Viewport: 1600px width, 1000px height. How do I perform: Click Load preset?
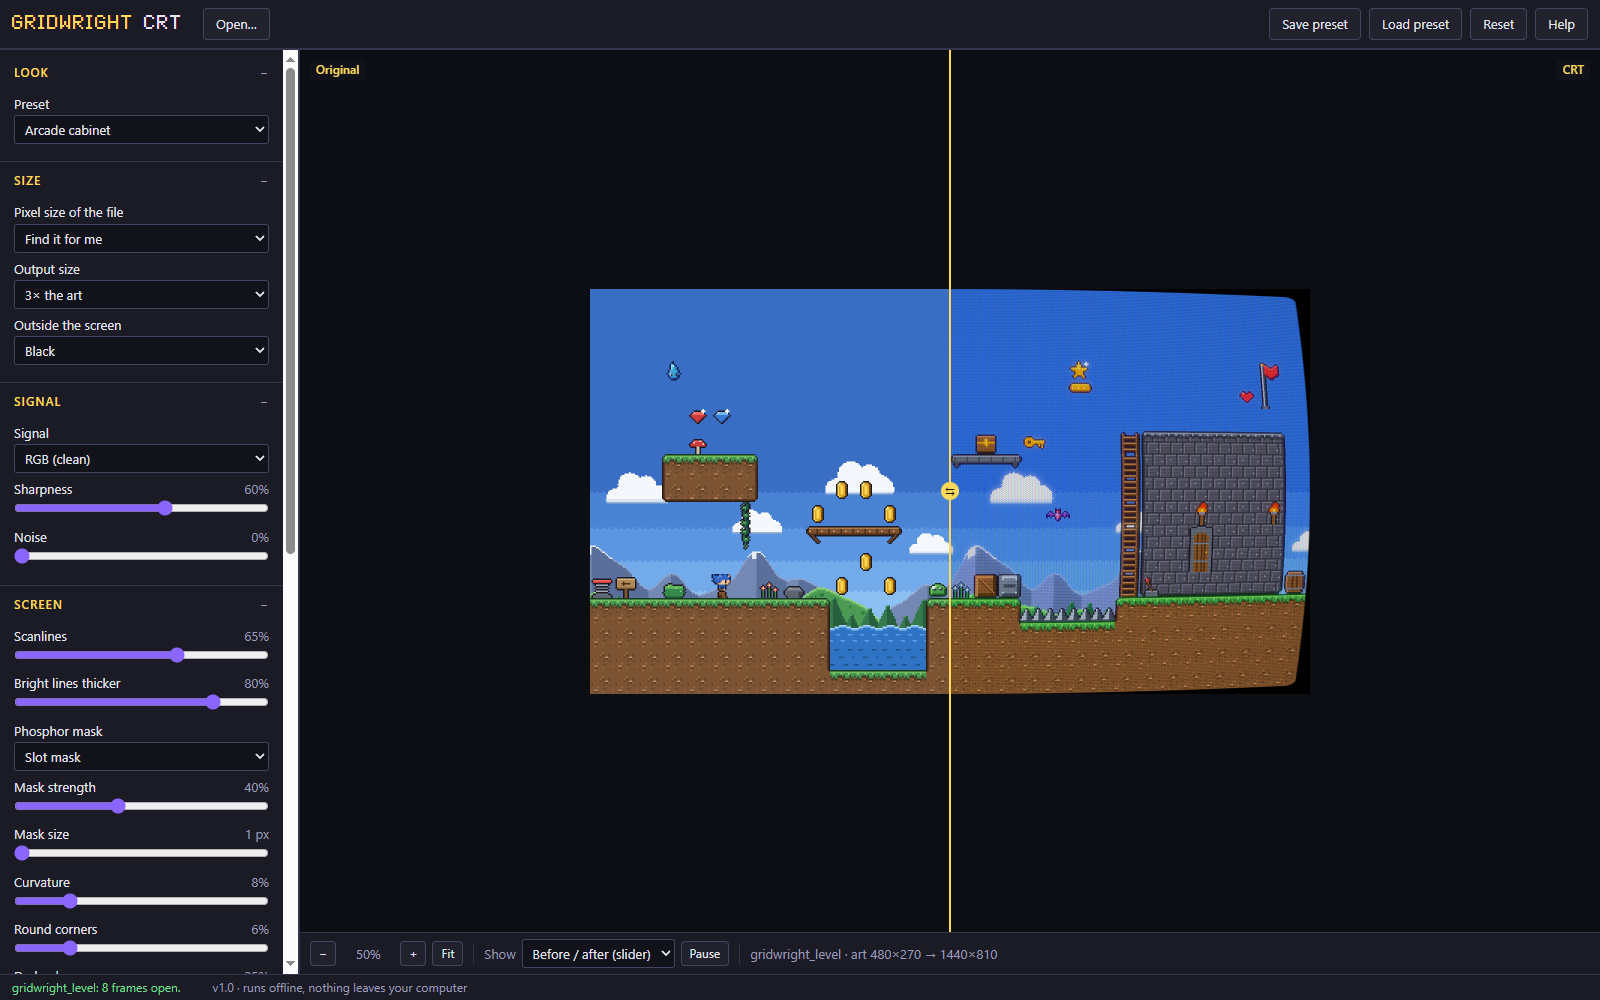(x=1415, y=24)
